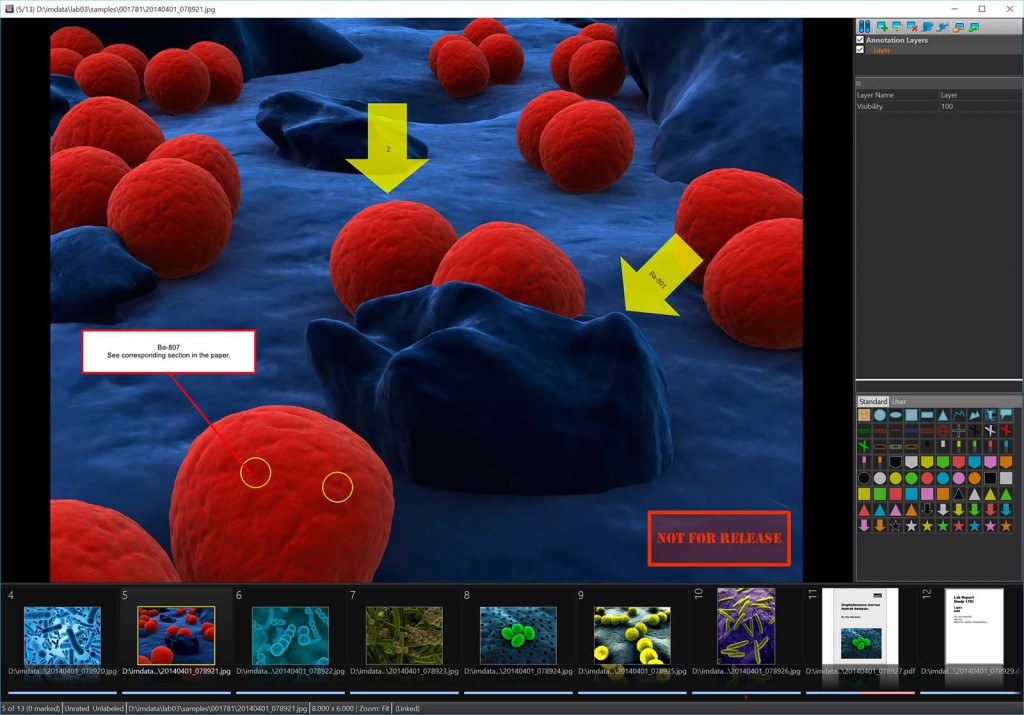1024x715 pixels.
Task: Toggle visibility of the Layer entry
Action: pyautogui.click(x=859, y=50)
